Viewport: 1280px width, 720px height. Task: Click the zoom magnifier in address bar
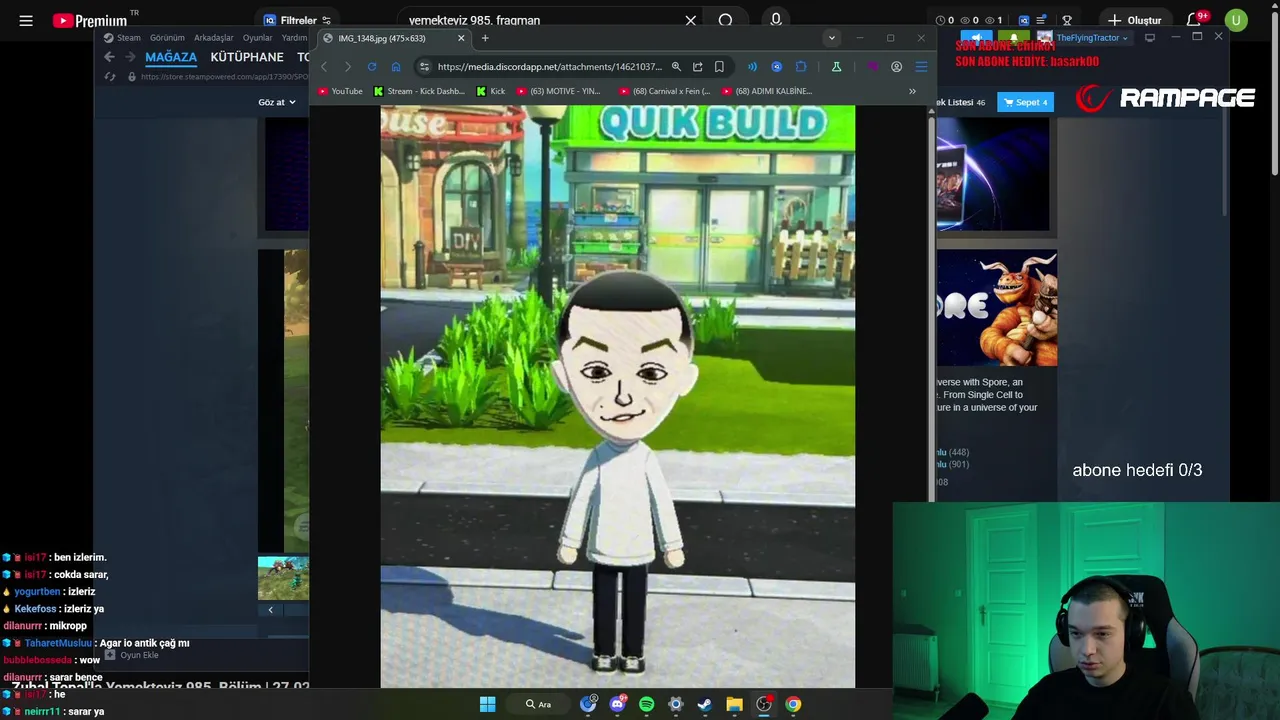pos(676,67)
